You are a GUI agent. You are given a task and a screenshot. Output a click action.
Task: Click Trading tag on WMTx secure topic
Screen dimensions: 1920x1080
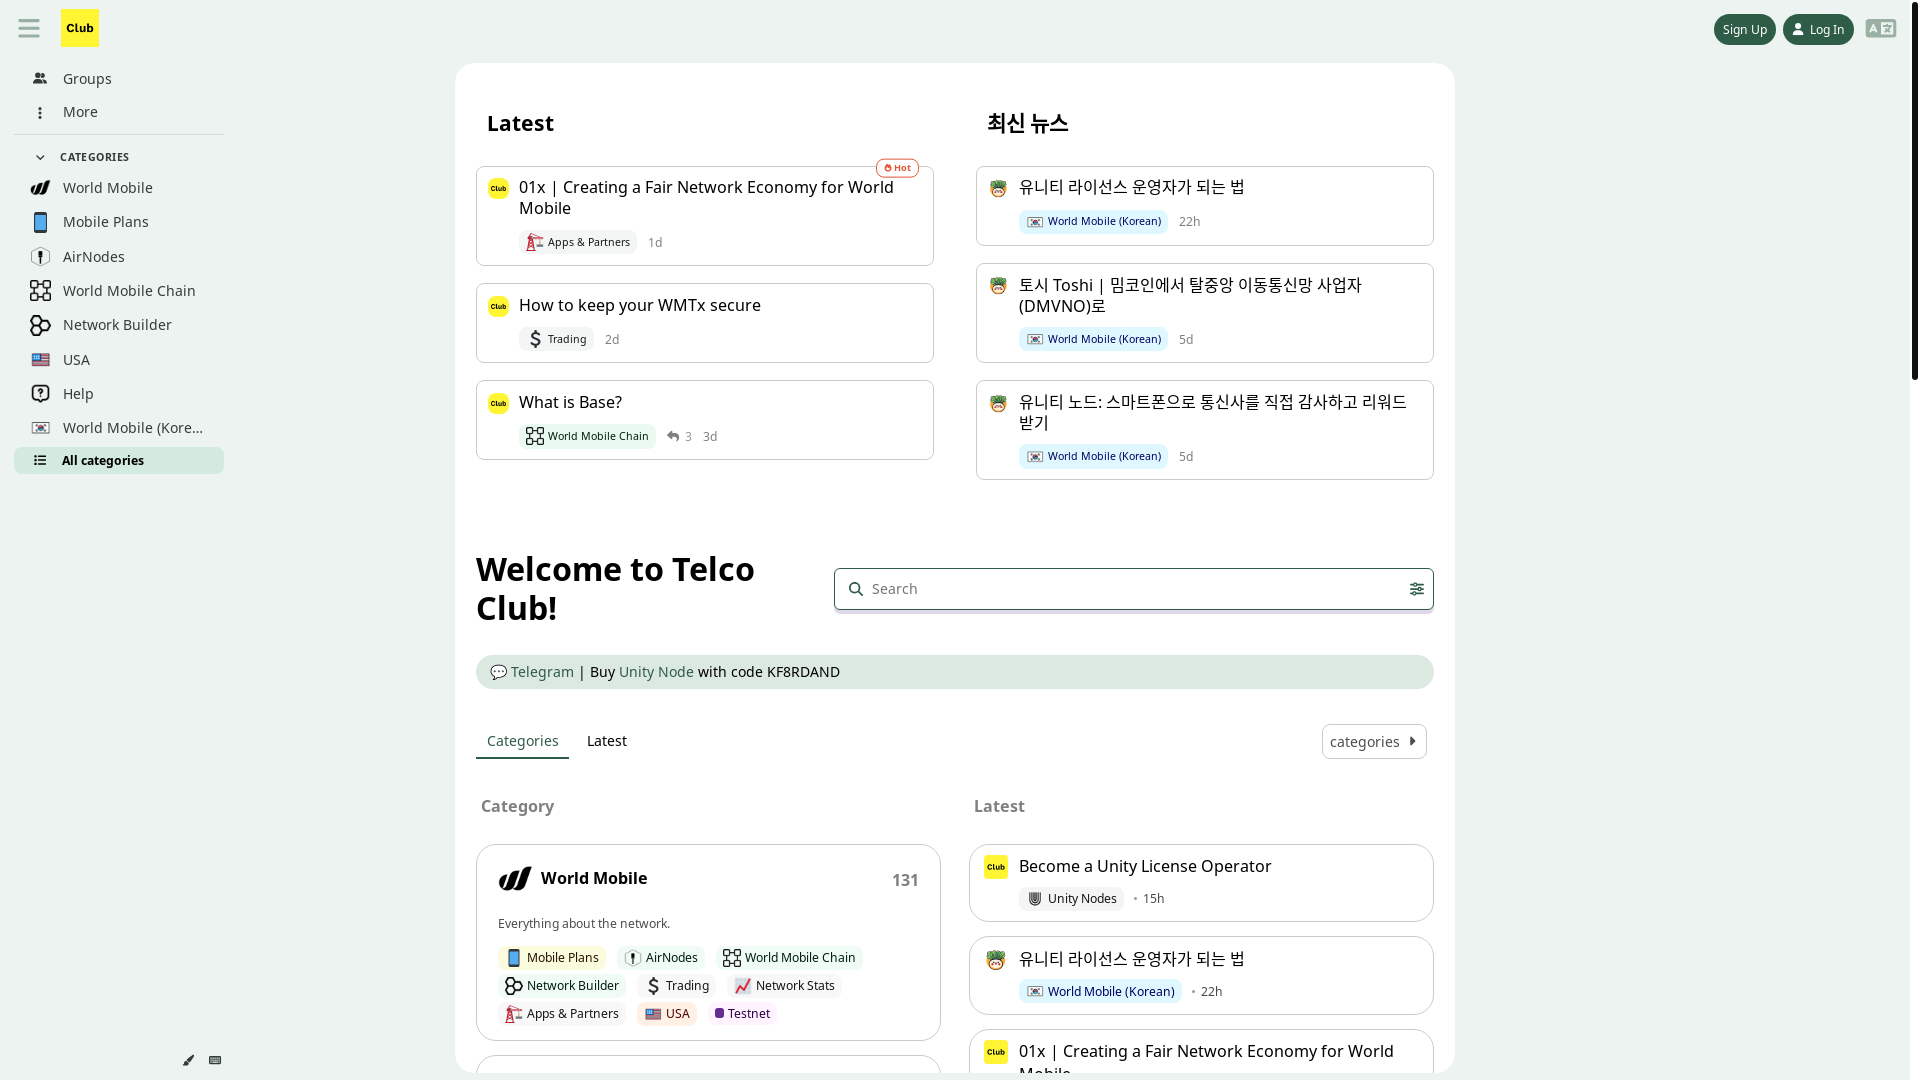coord(556,339)
